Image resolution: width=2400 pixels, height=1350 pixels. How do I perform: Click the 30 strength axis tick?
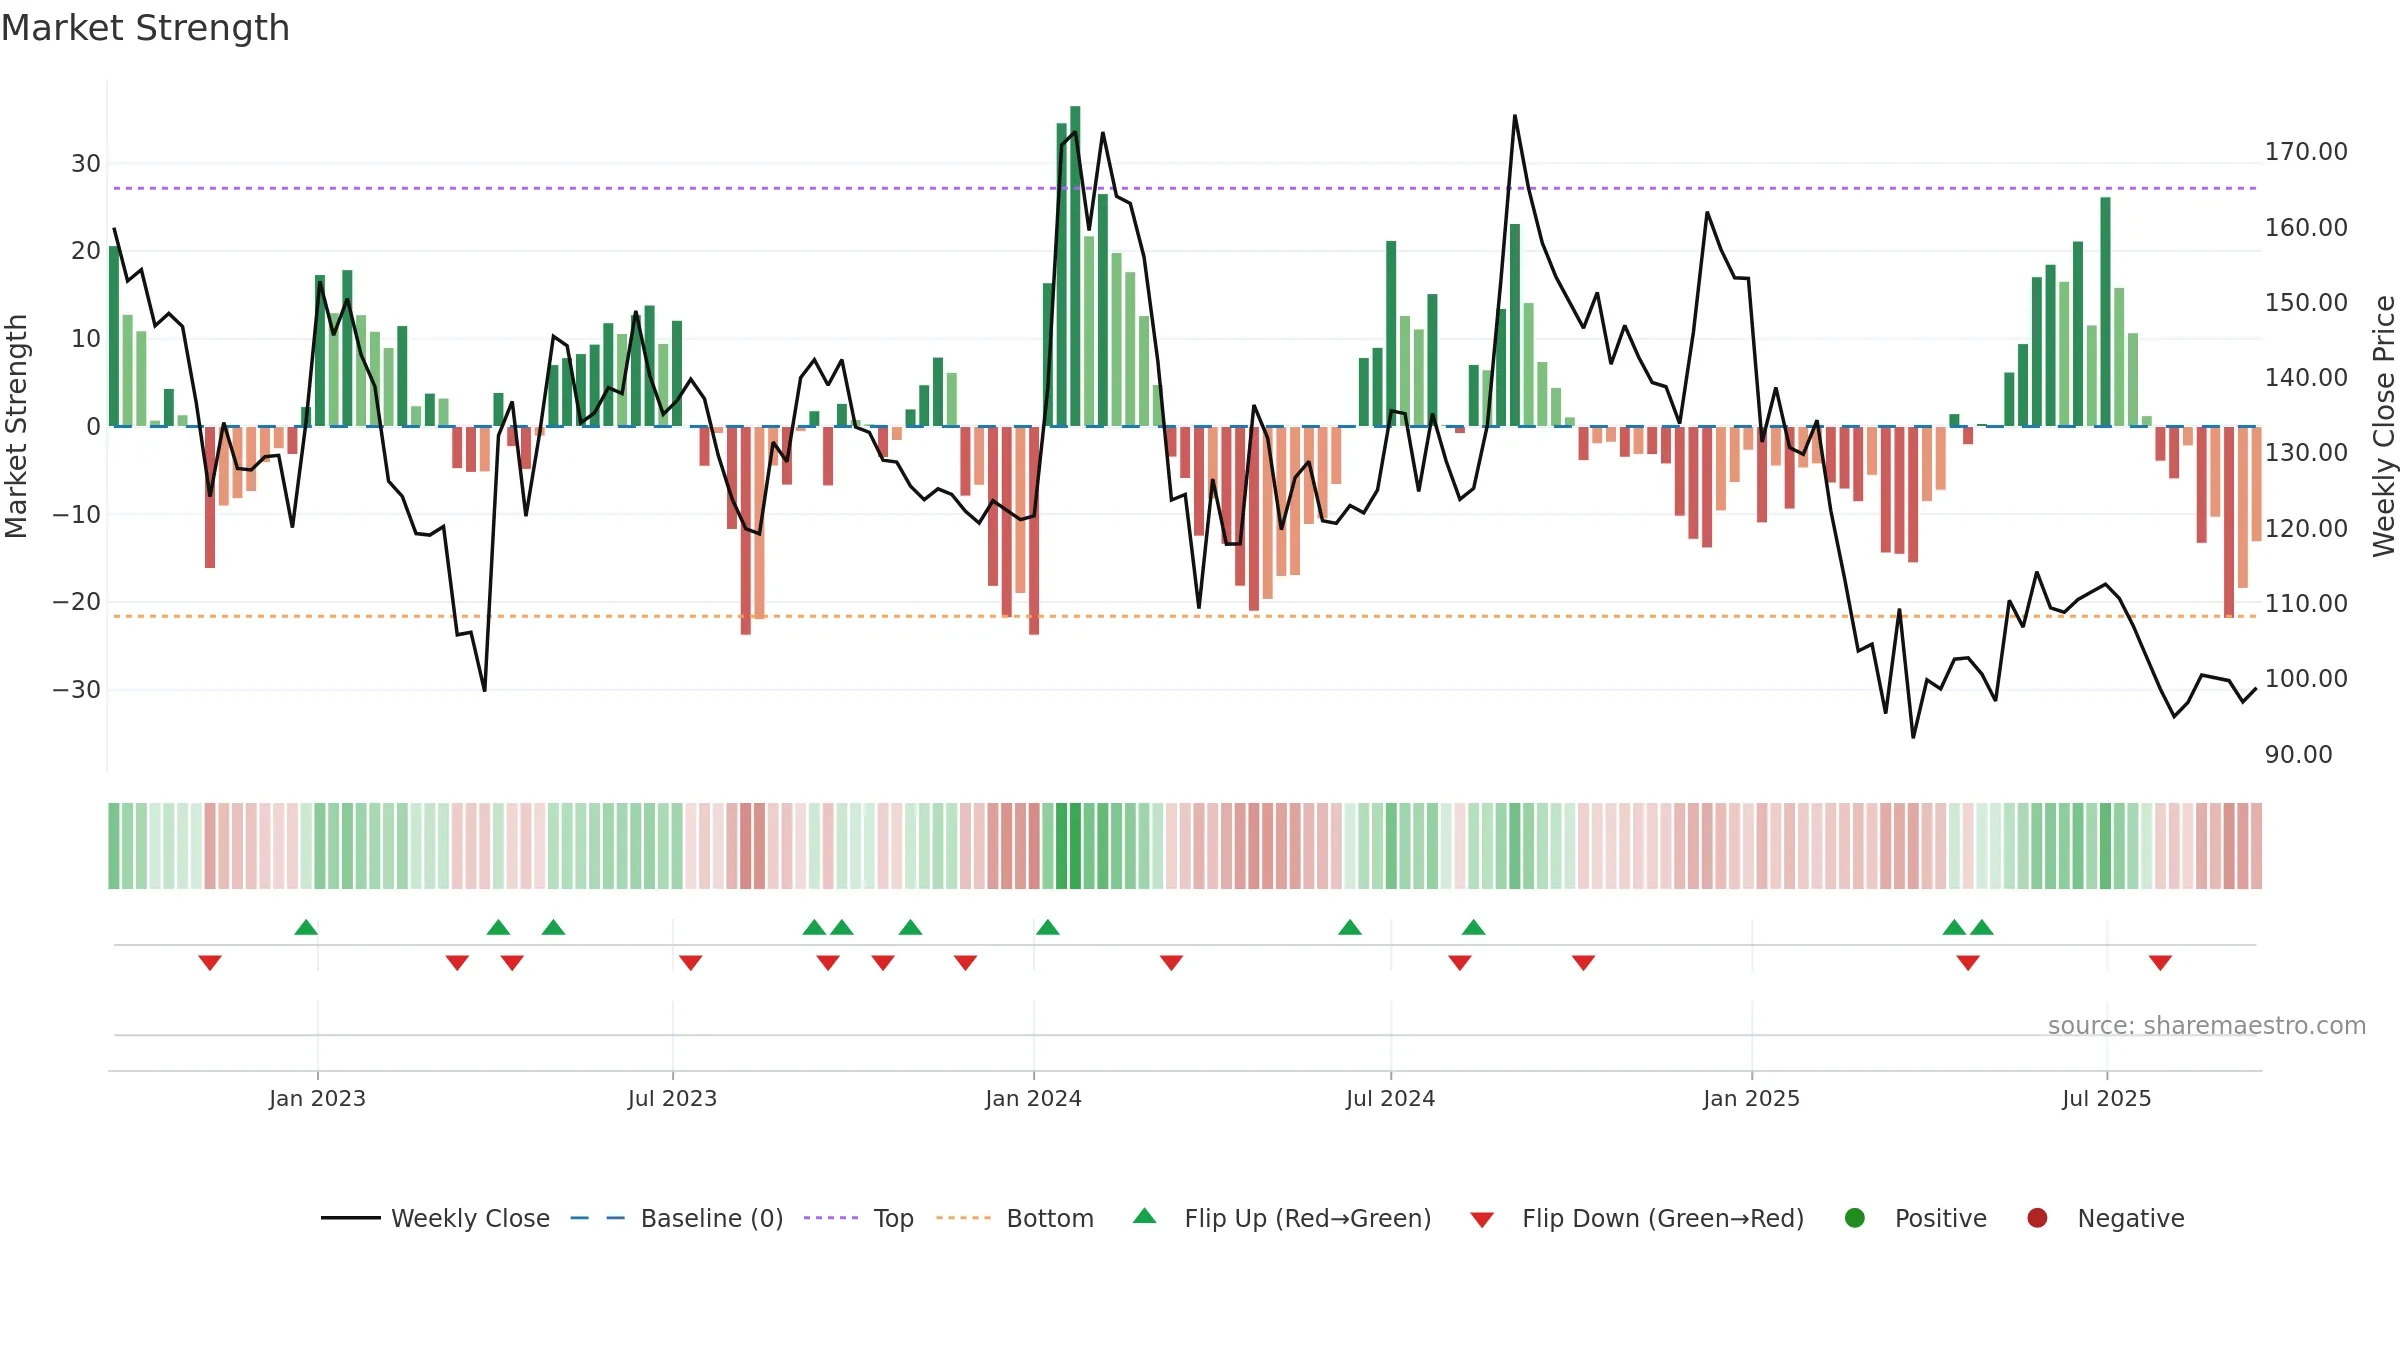coord(85,164)
